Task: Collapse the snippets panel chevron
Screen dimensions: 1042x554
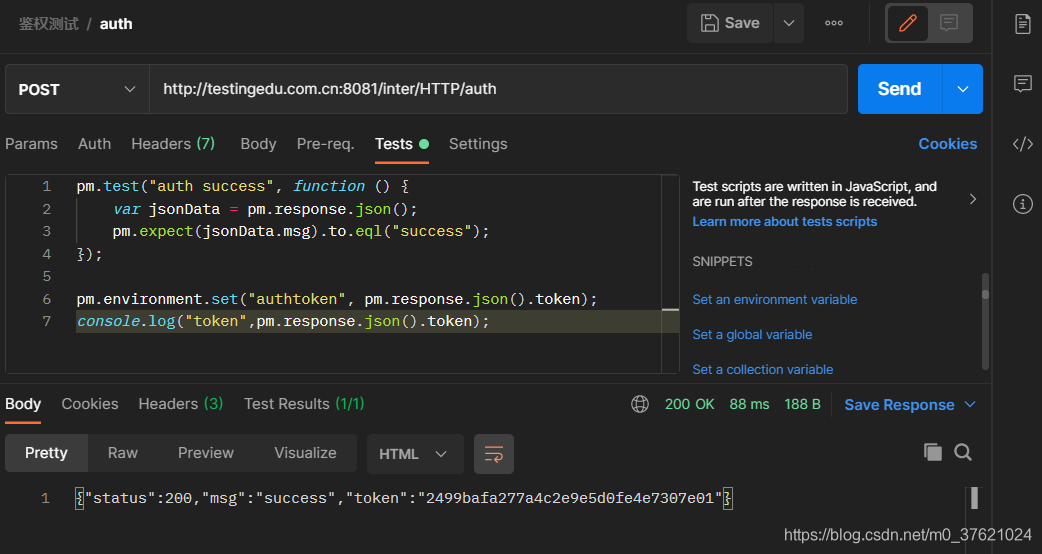Action: pyautogui.click(x=973, y=199)
